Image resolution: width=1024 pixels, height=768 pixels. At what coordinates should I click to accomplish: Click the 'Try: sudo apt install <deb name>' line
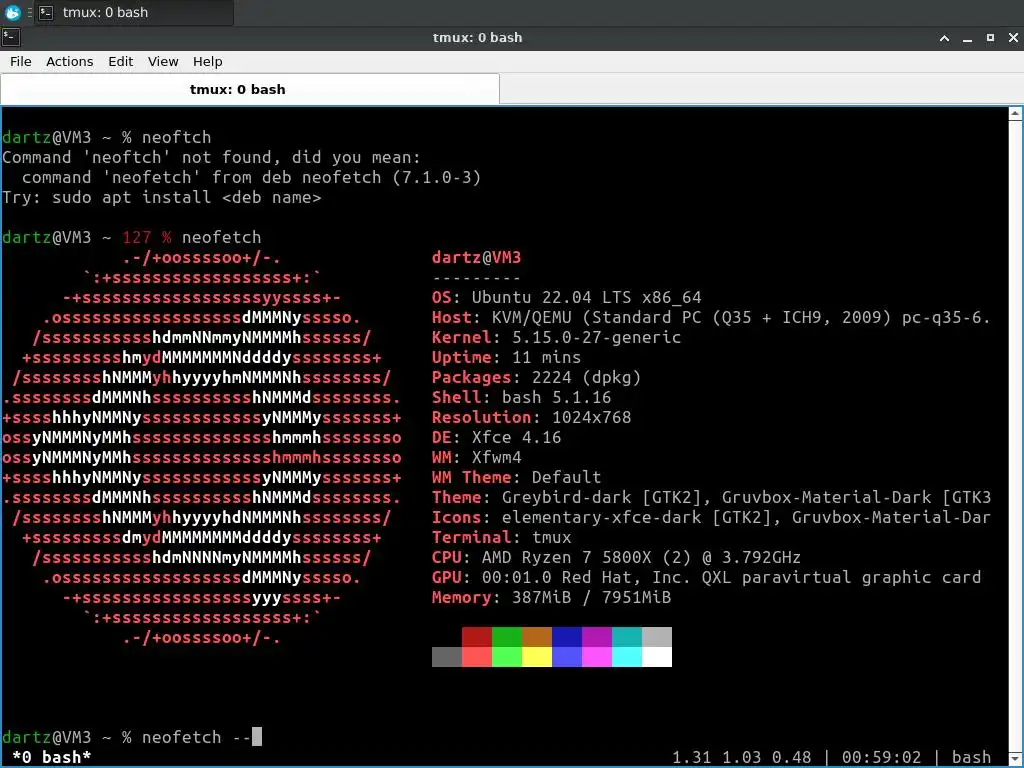[x=161, y=197]
